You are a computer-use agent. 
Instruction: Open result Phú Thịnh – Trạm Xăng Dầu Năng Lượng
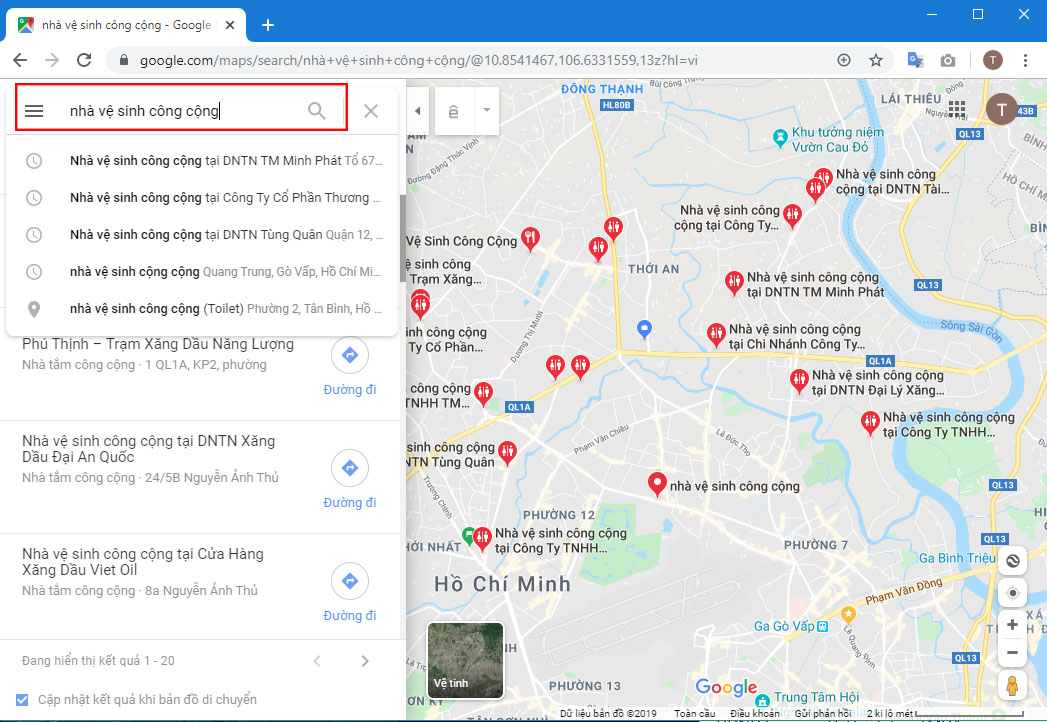(x=158, y=344)
